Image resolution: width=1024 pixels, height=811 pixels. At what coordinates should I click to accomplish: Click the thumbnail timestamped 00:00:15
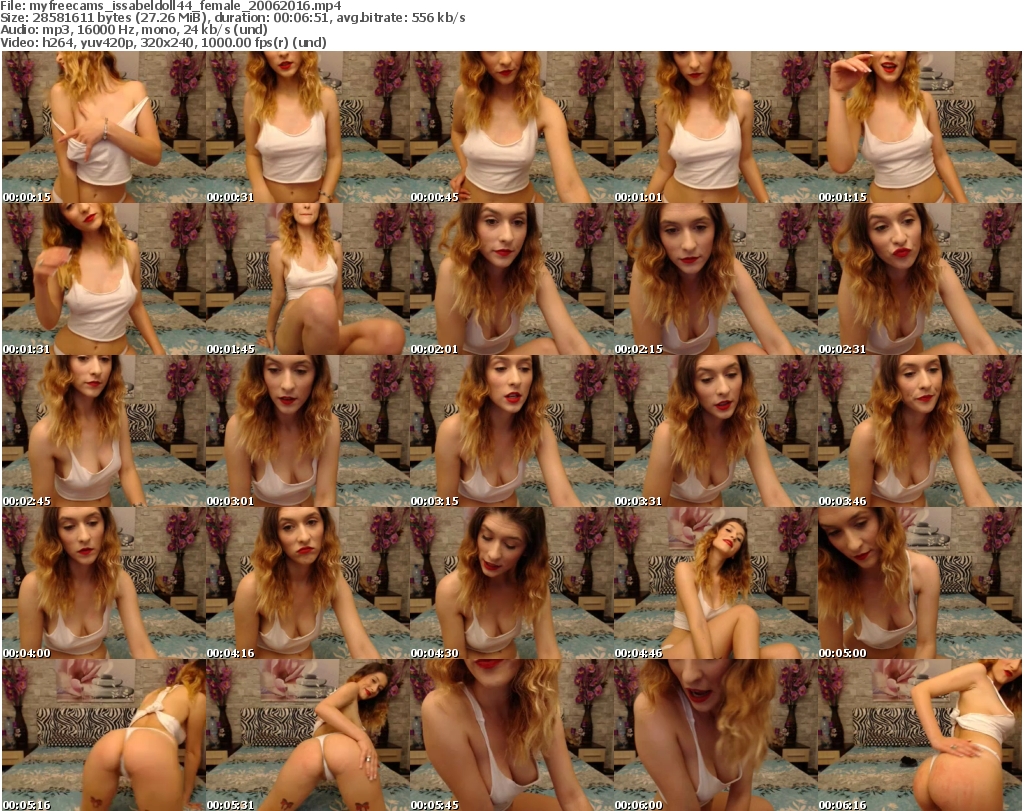(103, 127)
